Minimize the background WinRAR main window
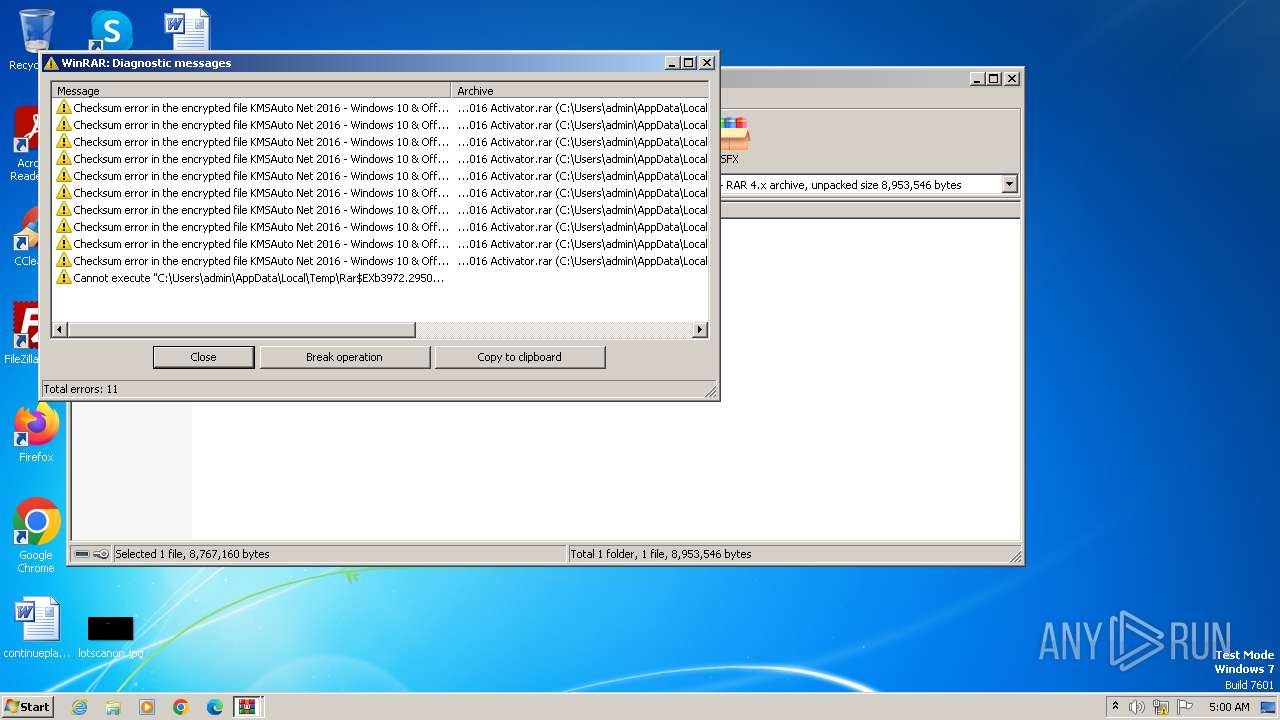Viewport: 1280px width, 720px height. (x=977, y=78)
